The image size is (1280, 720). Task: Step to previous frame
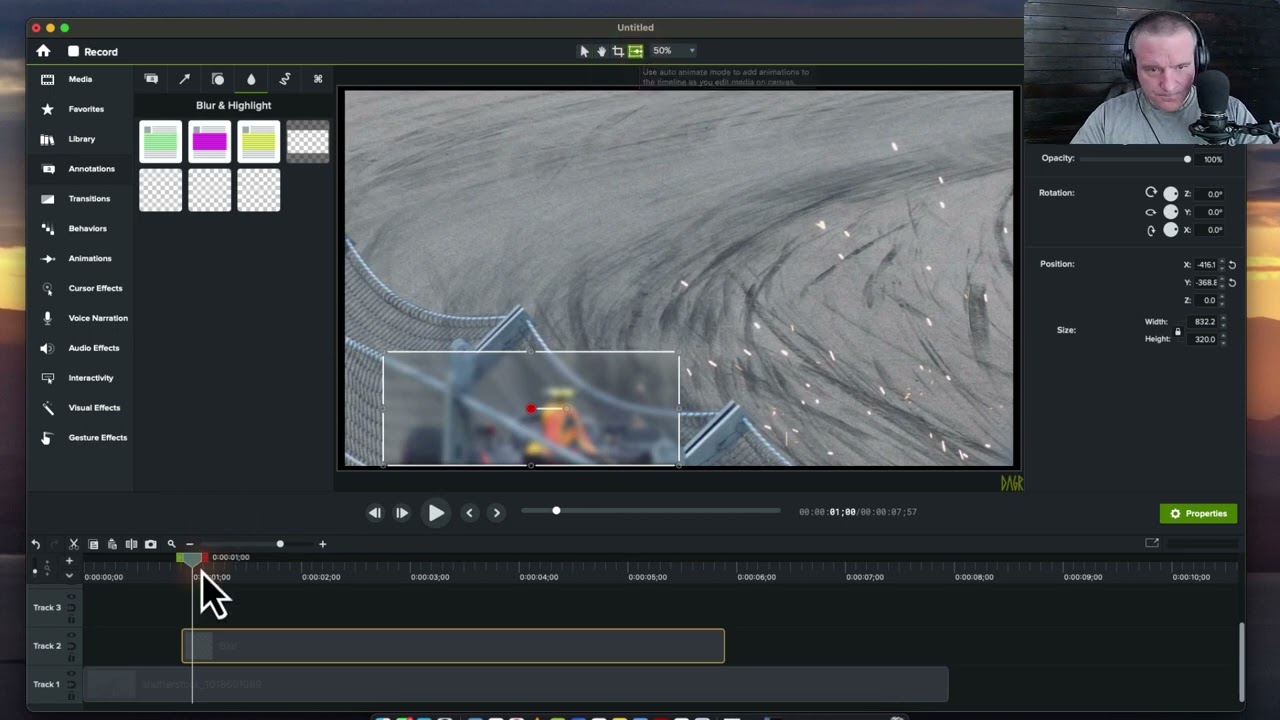(x=374, y=513)
